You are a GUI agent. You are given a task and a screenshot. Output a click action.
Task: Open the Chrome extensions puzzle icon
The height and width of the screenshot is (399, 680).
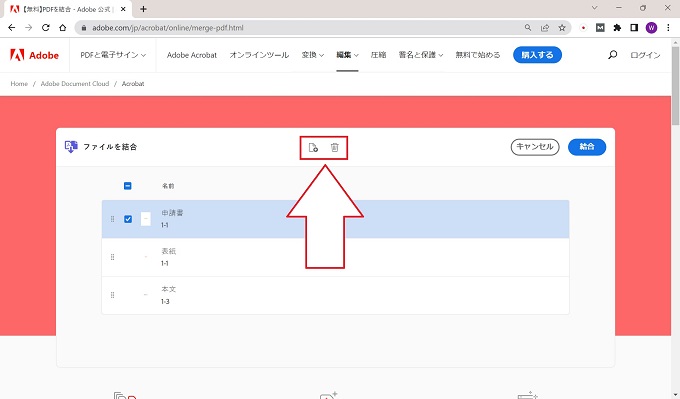pyautogui.click(x=617, y=28)
